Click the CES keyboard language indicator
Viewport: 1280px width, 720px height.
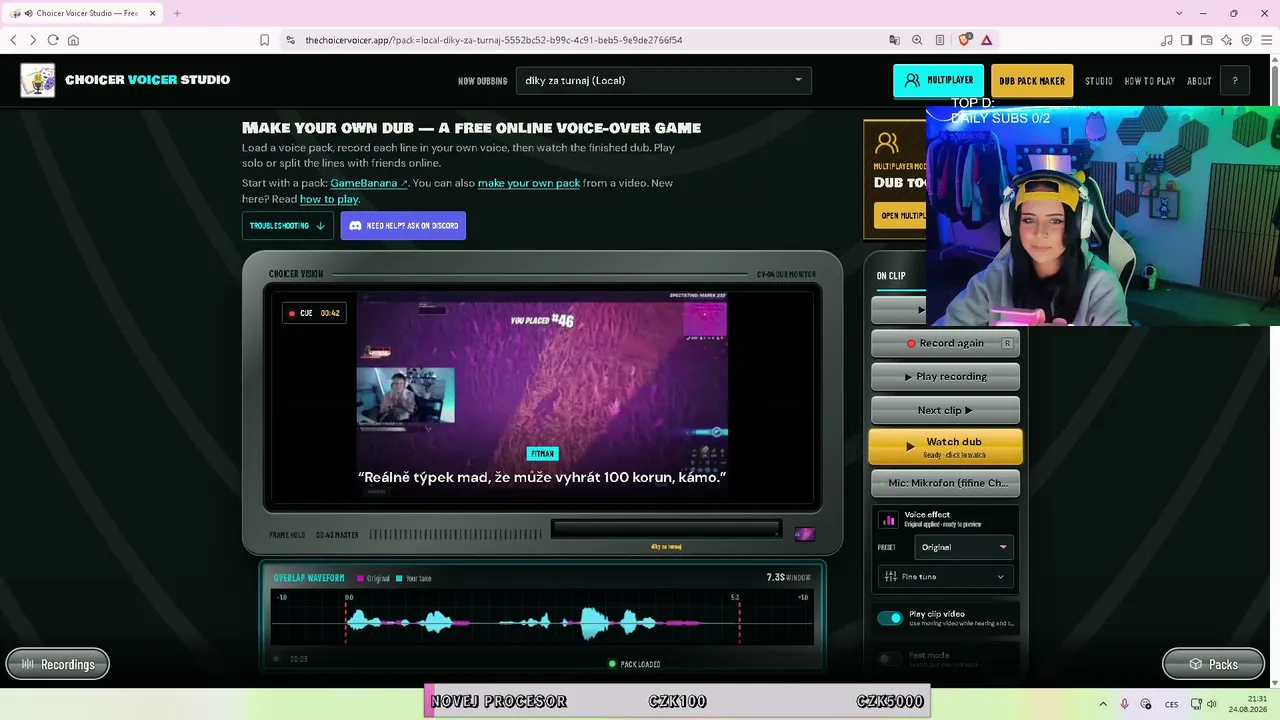(x=1171, y=704)
